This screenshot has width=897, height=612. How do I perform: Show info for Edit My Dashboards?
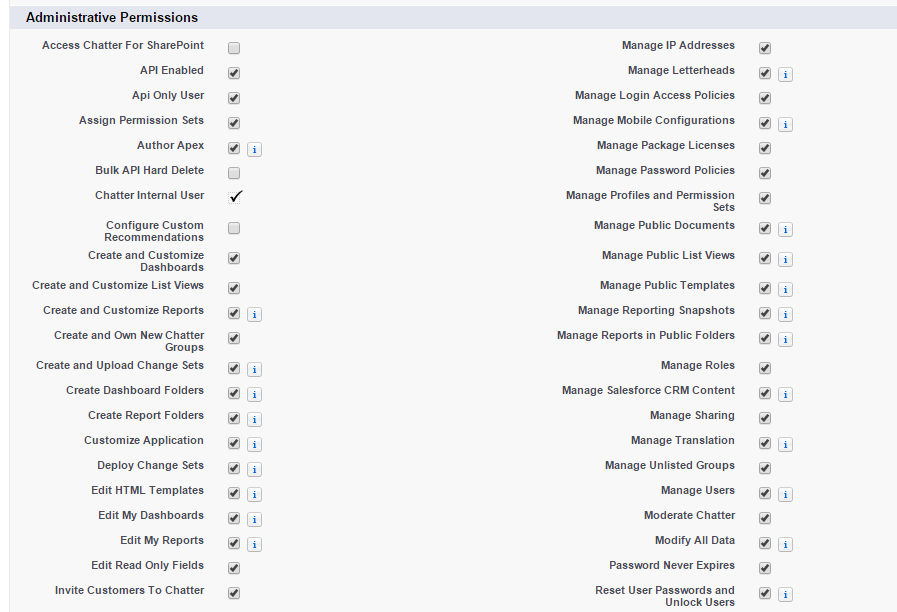255,519
